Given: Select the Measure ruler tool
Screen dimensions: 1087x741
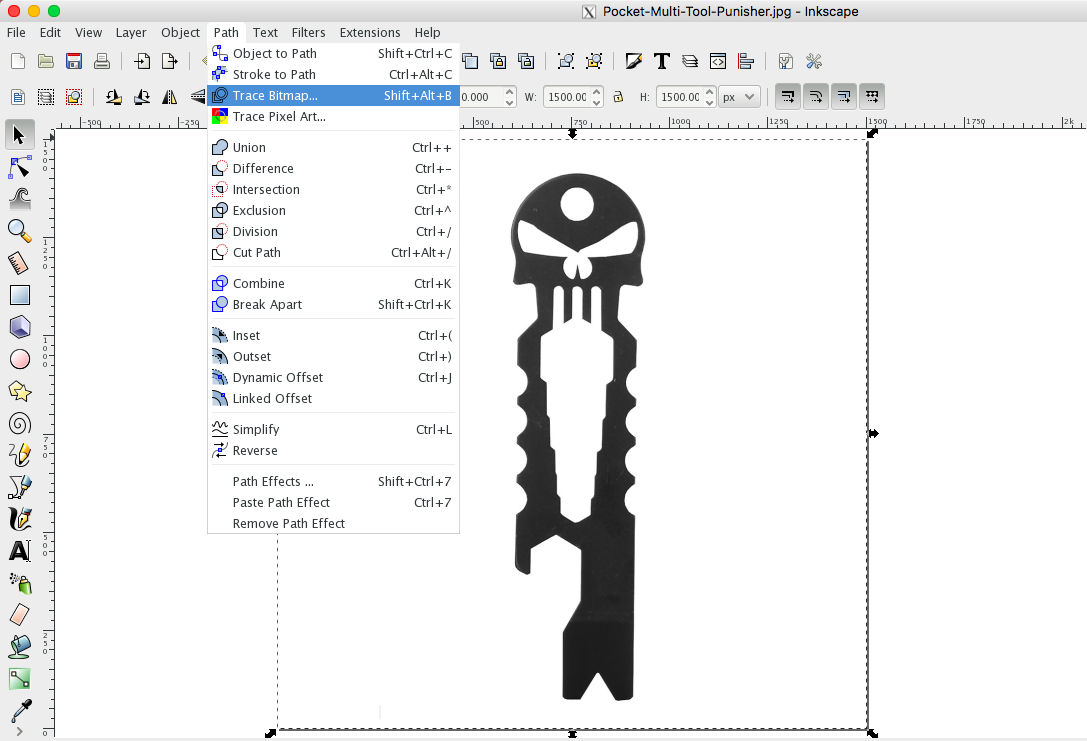Looking at the screenshot, I should pyautogui.click(x=19, y=263).
